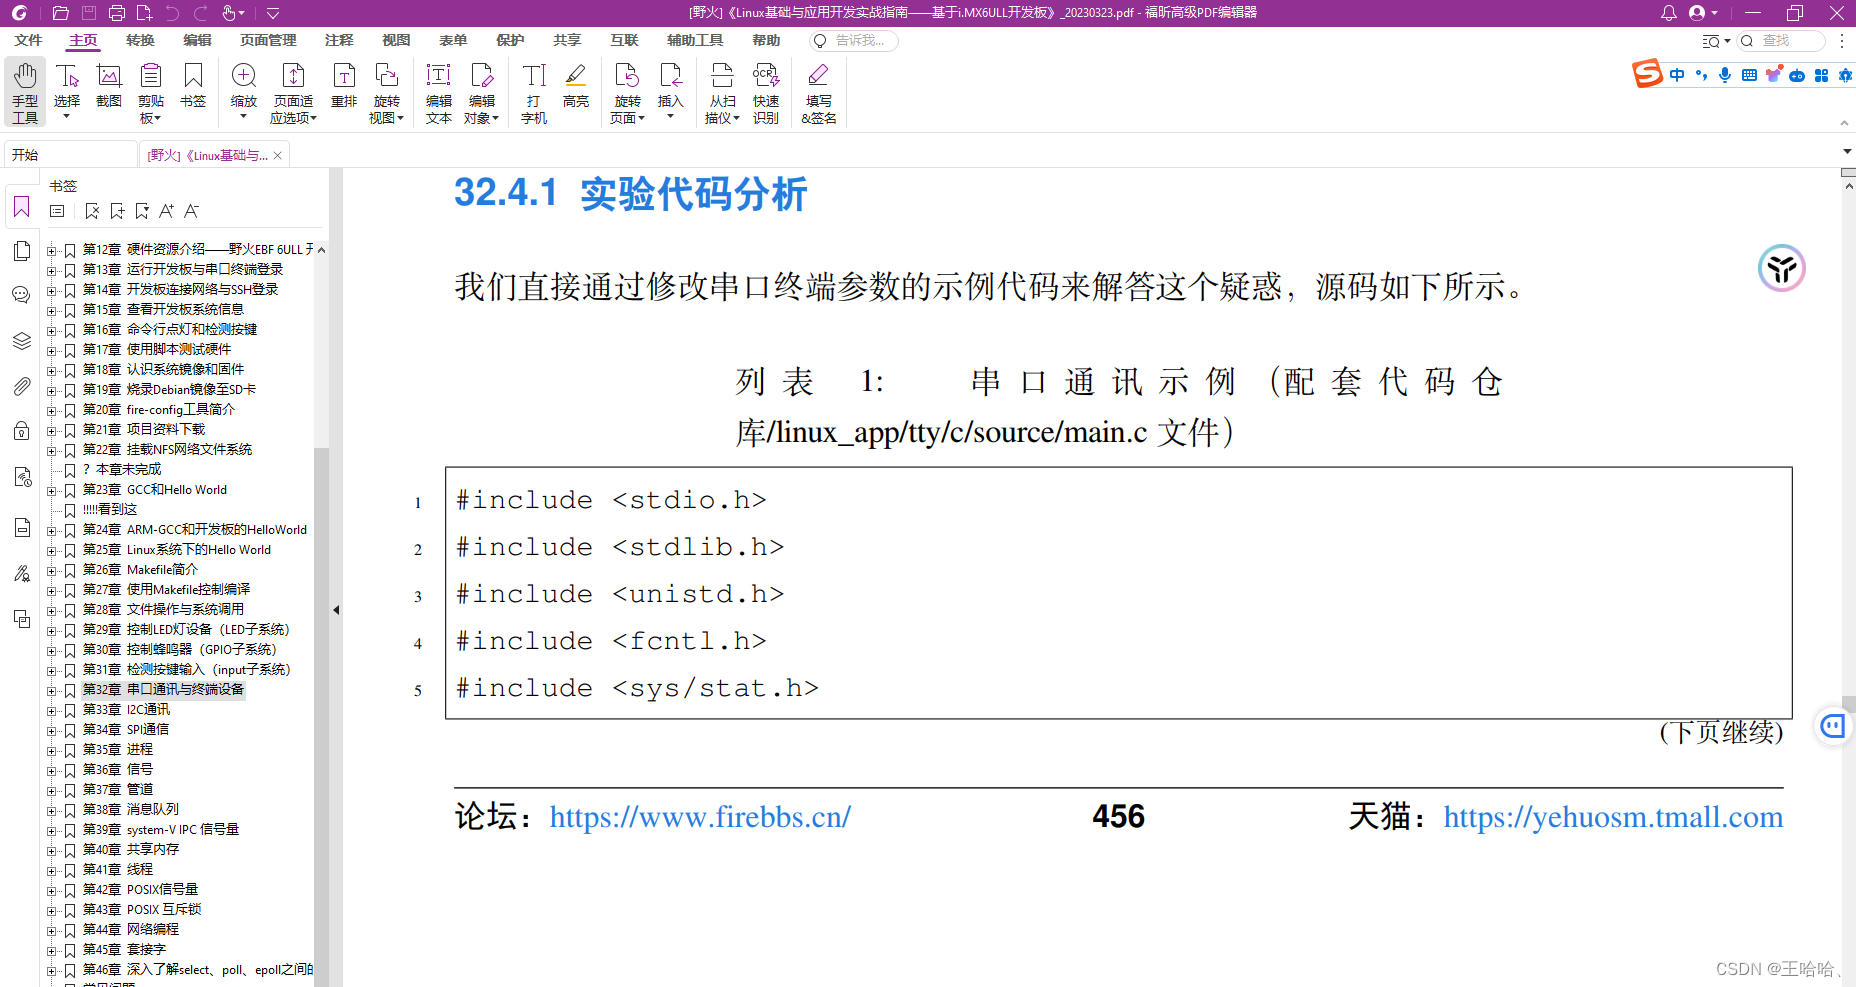The image size is (1856, 987).
Task: Open the Comments panel in sidebar
Action: (21, 295)
